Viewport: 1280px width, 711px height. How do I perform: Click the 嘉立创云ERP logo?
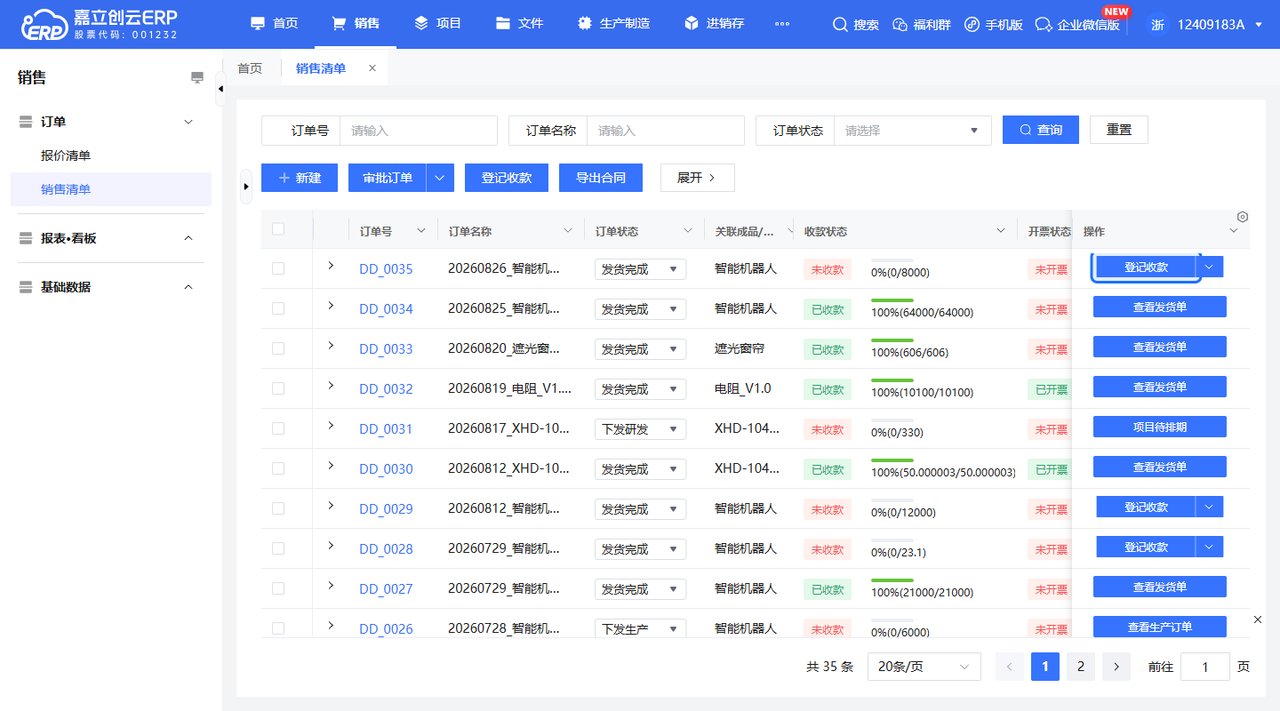click(99, 24)
